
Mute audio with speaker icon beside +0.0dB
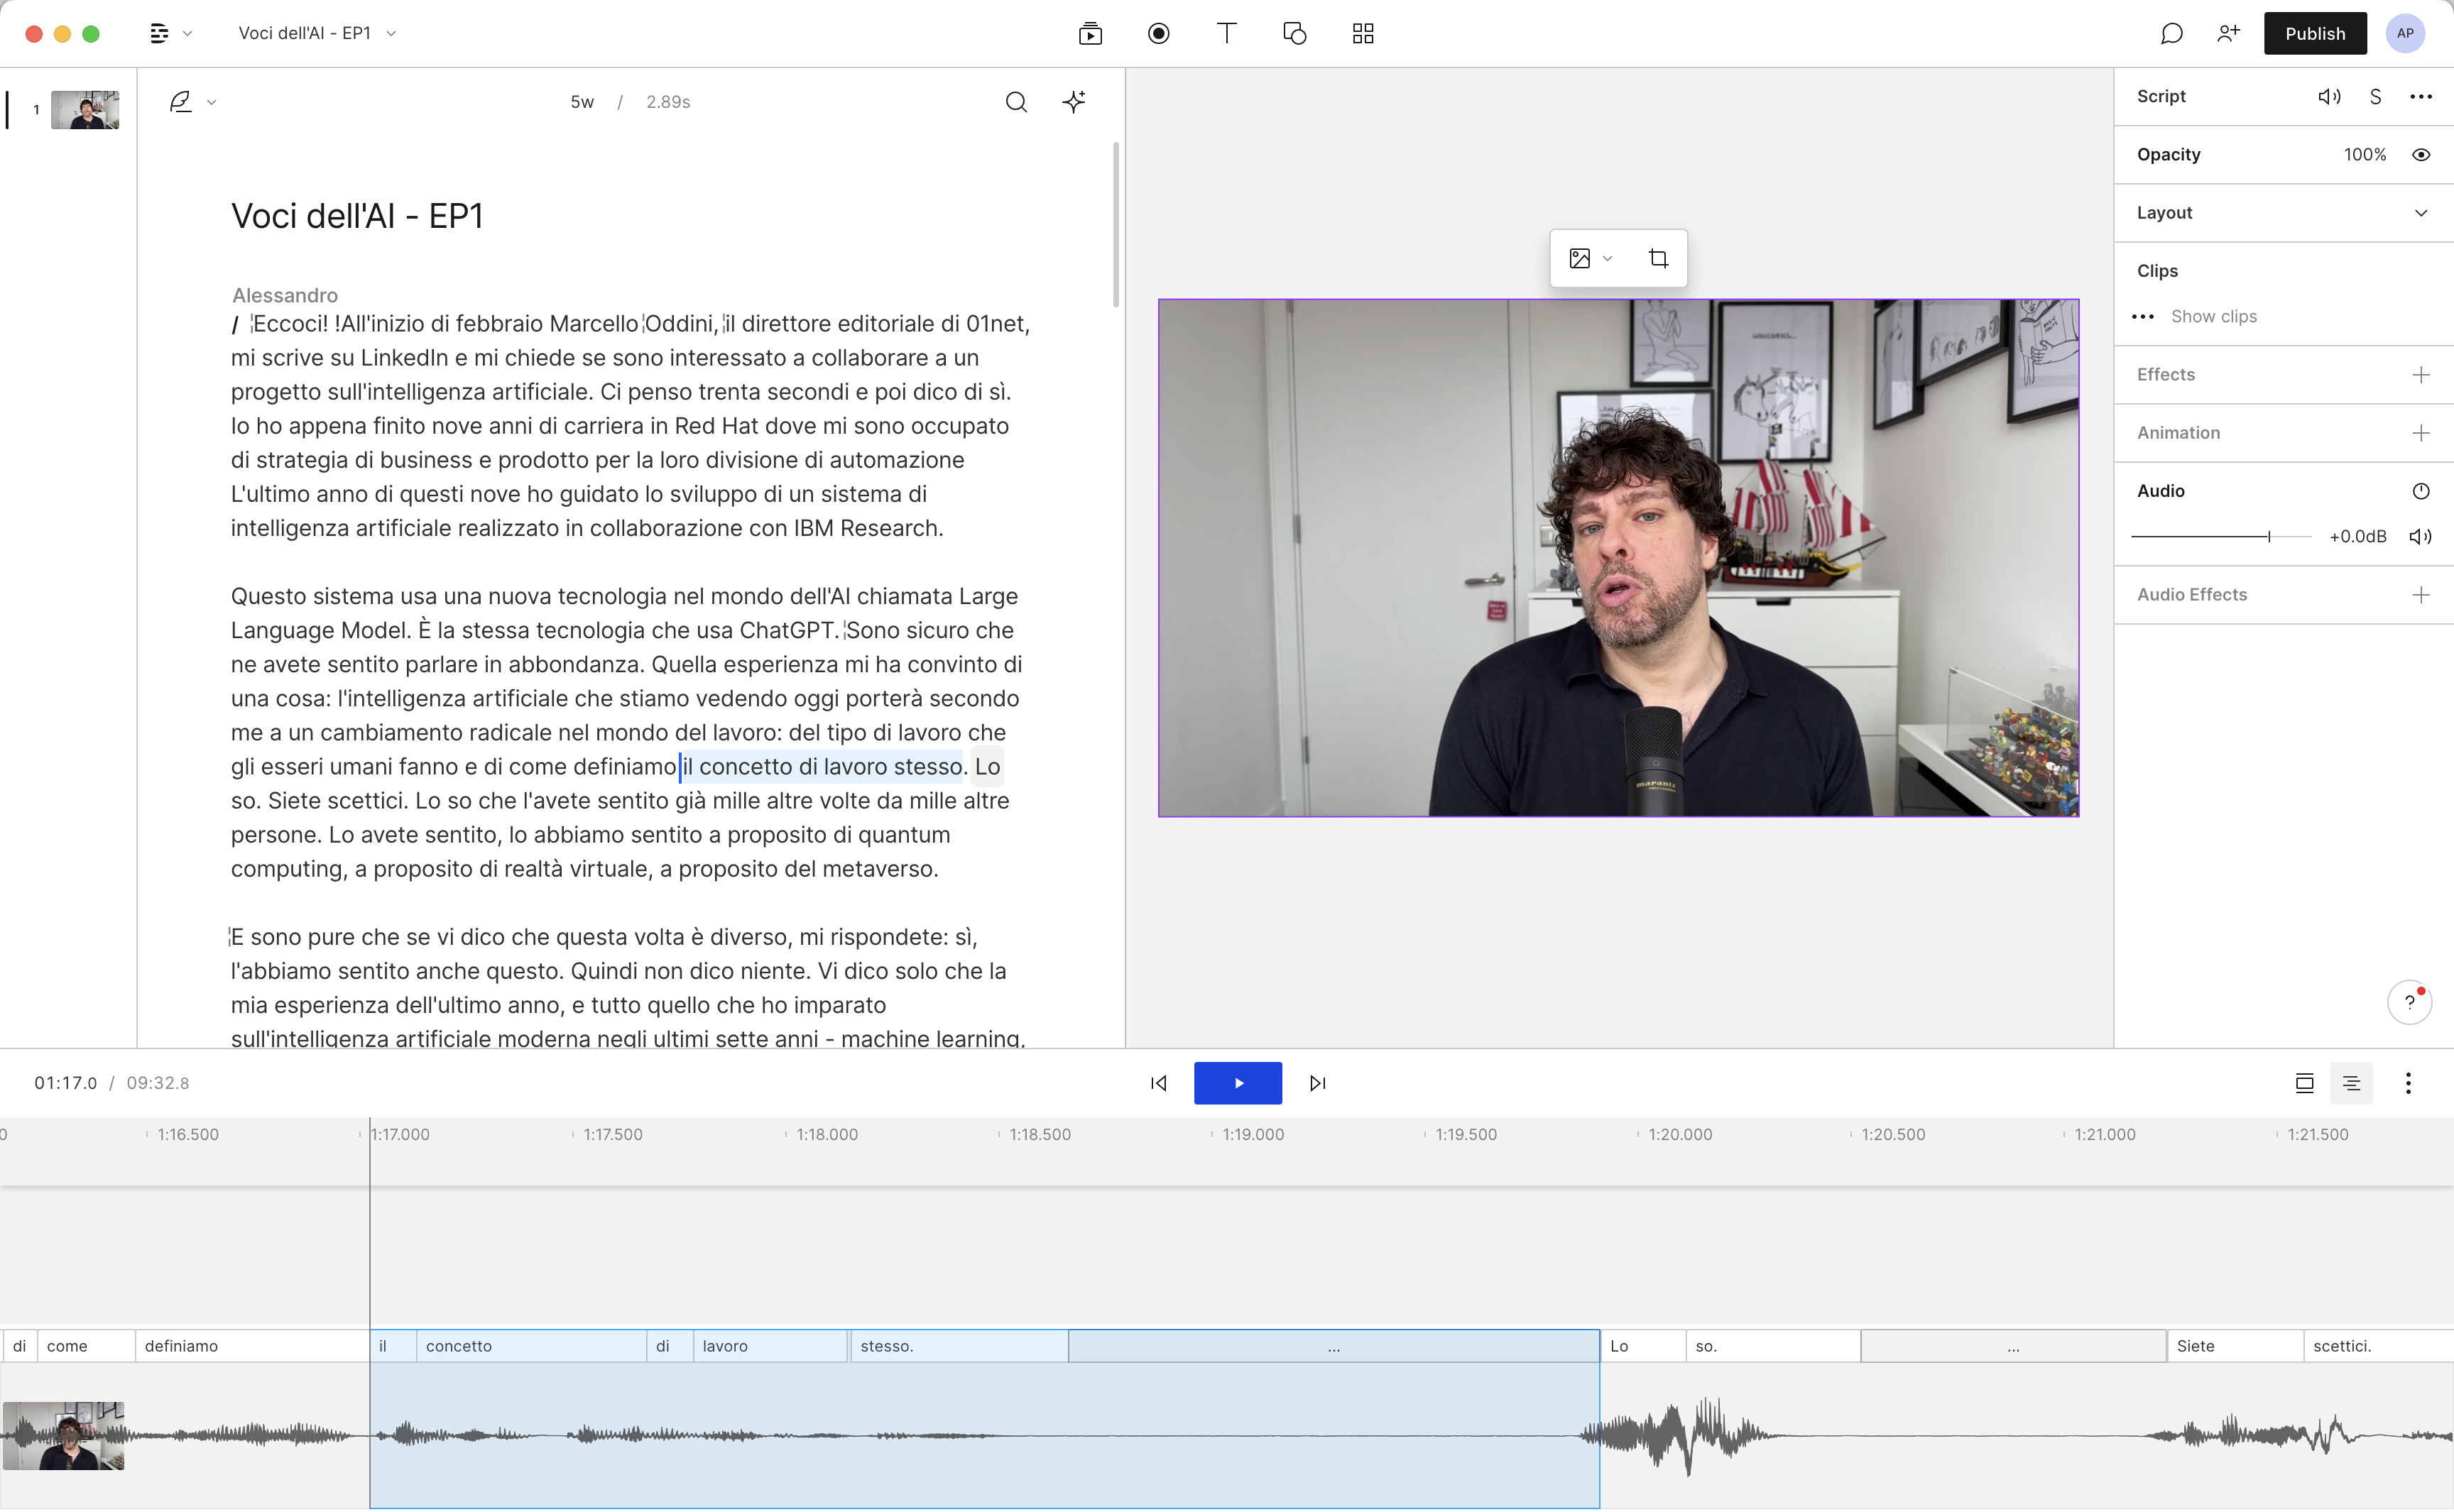2420,537
